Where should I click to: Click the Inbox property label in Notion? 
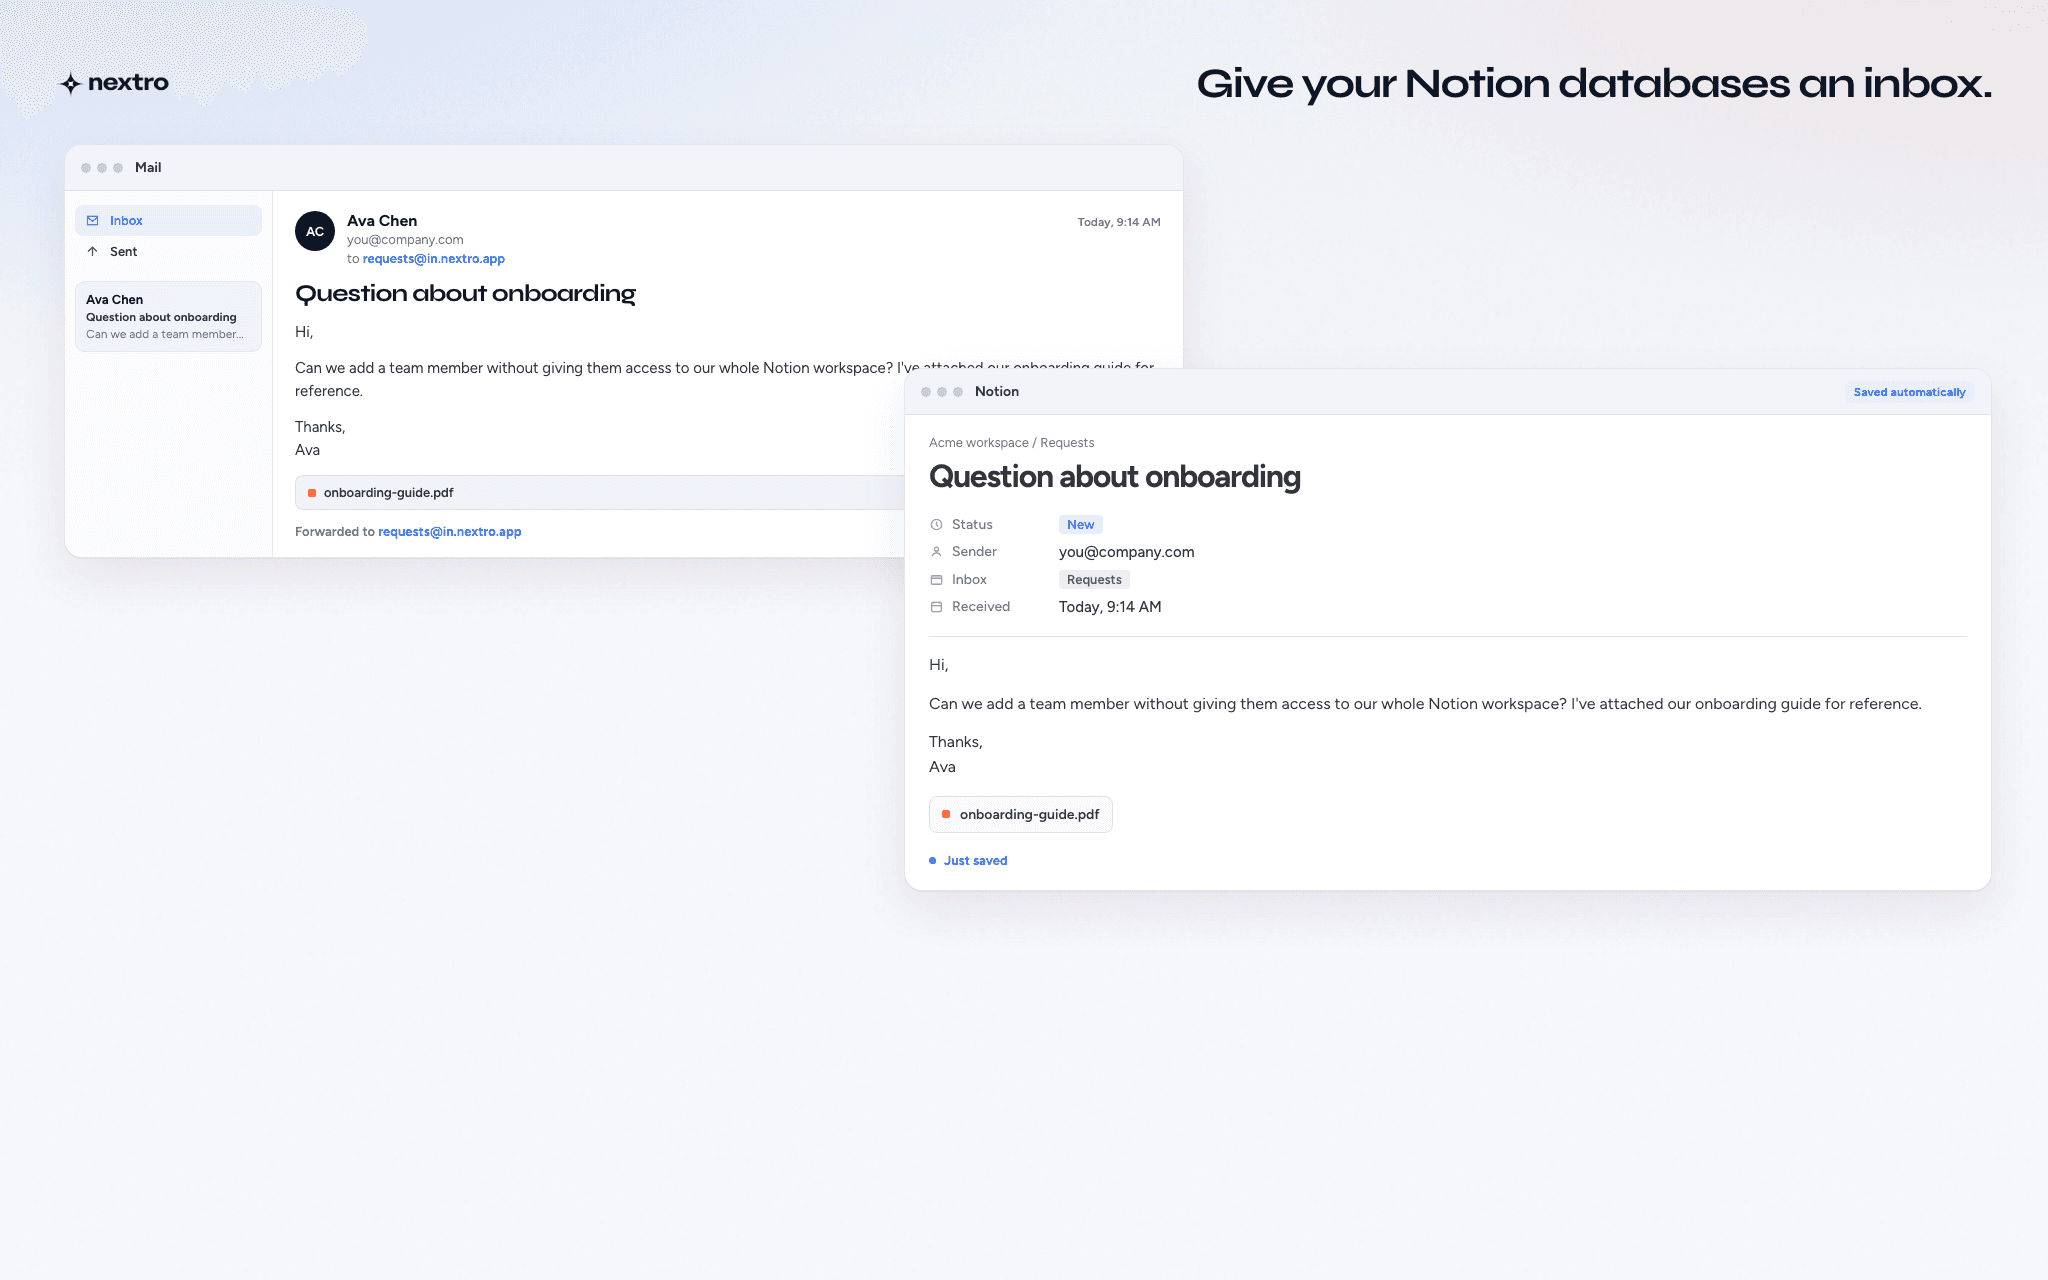969,580
